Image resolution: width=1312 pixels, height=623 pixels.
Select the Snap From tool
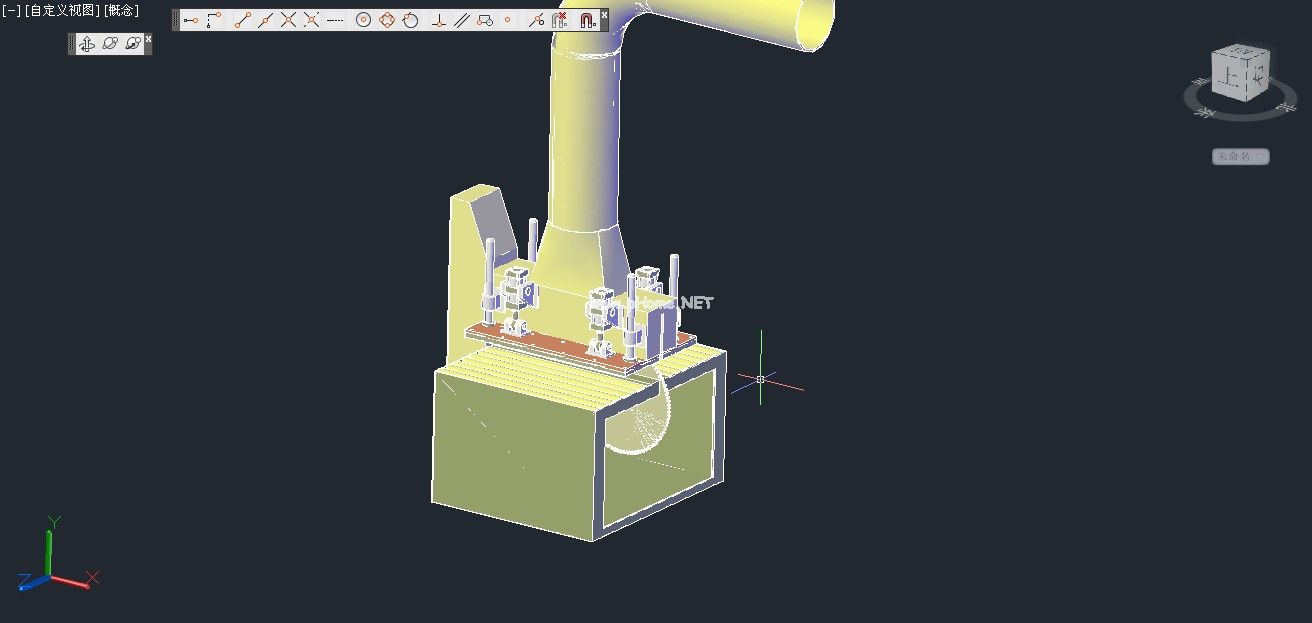212,18
